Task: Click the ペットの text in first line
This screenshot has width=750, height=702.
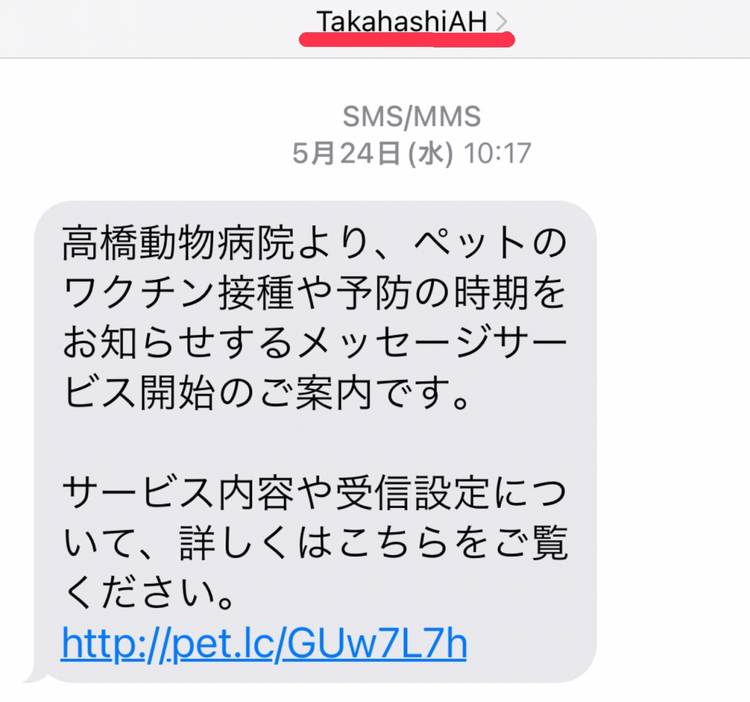Action: (x=490, y=243)
